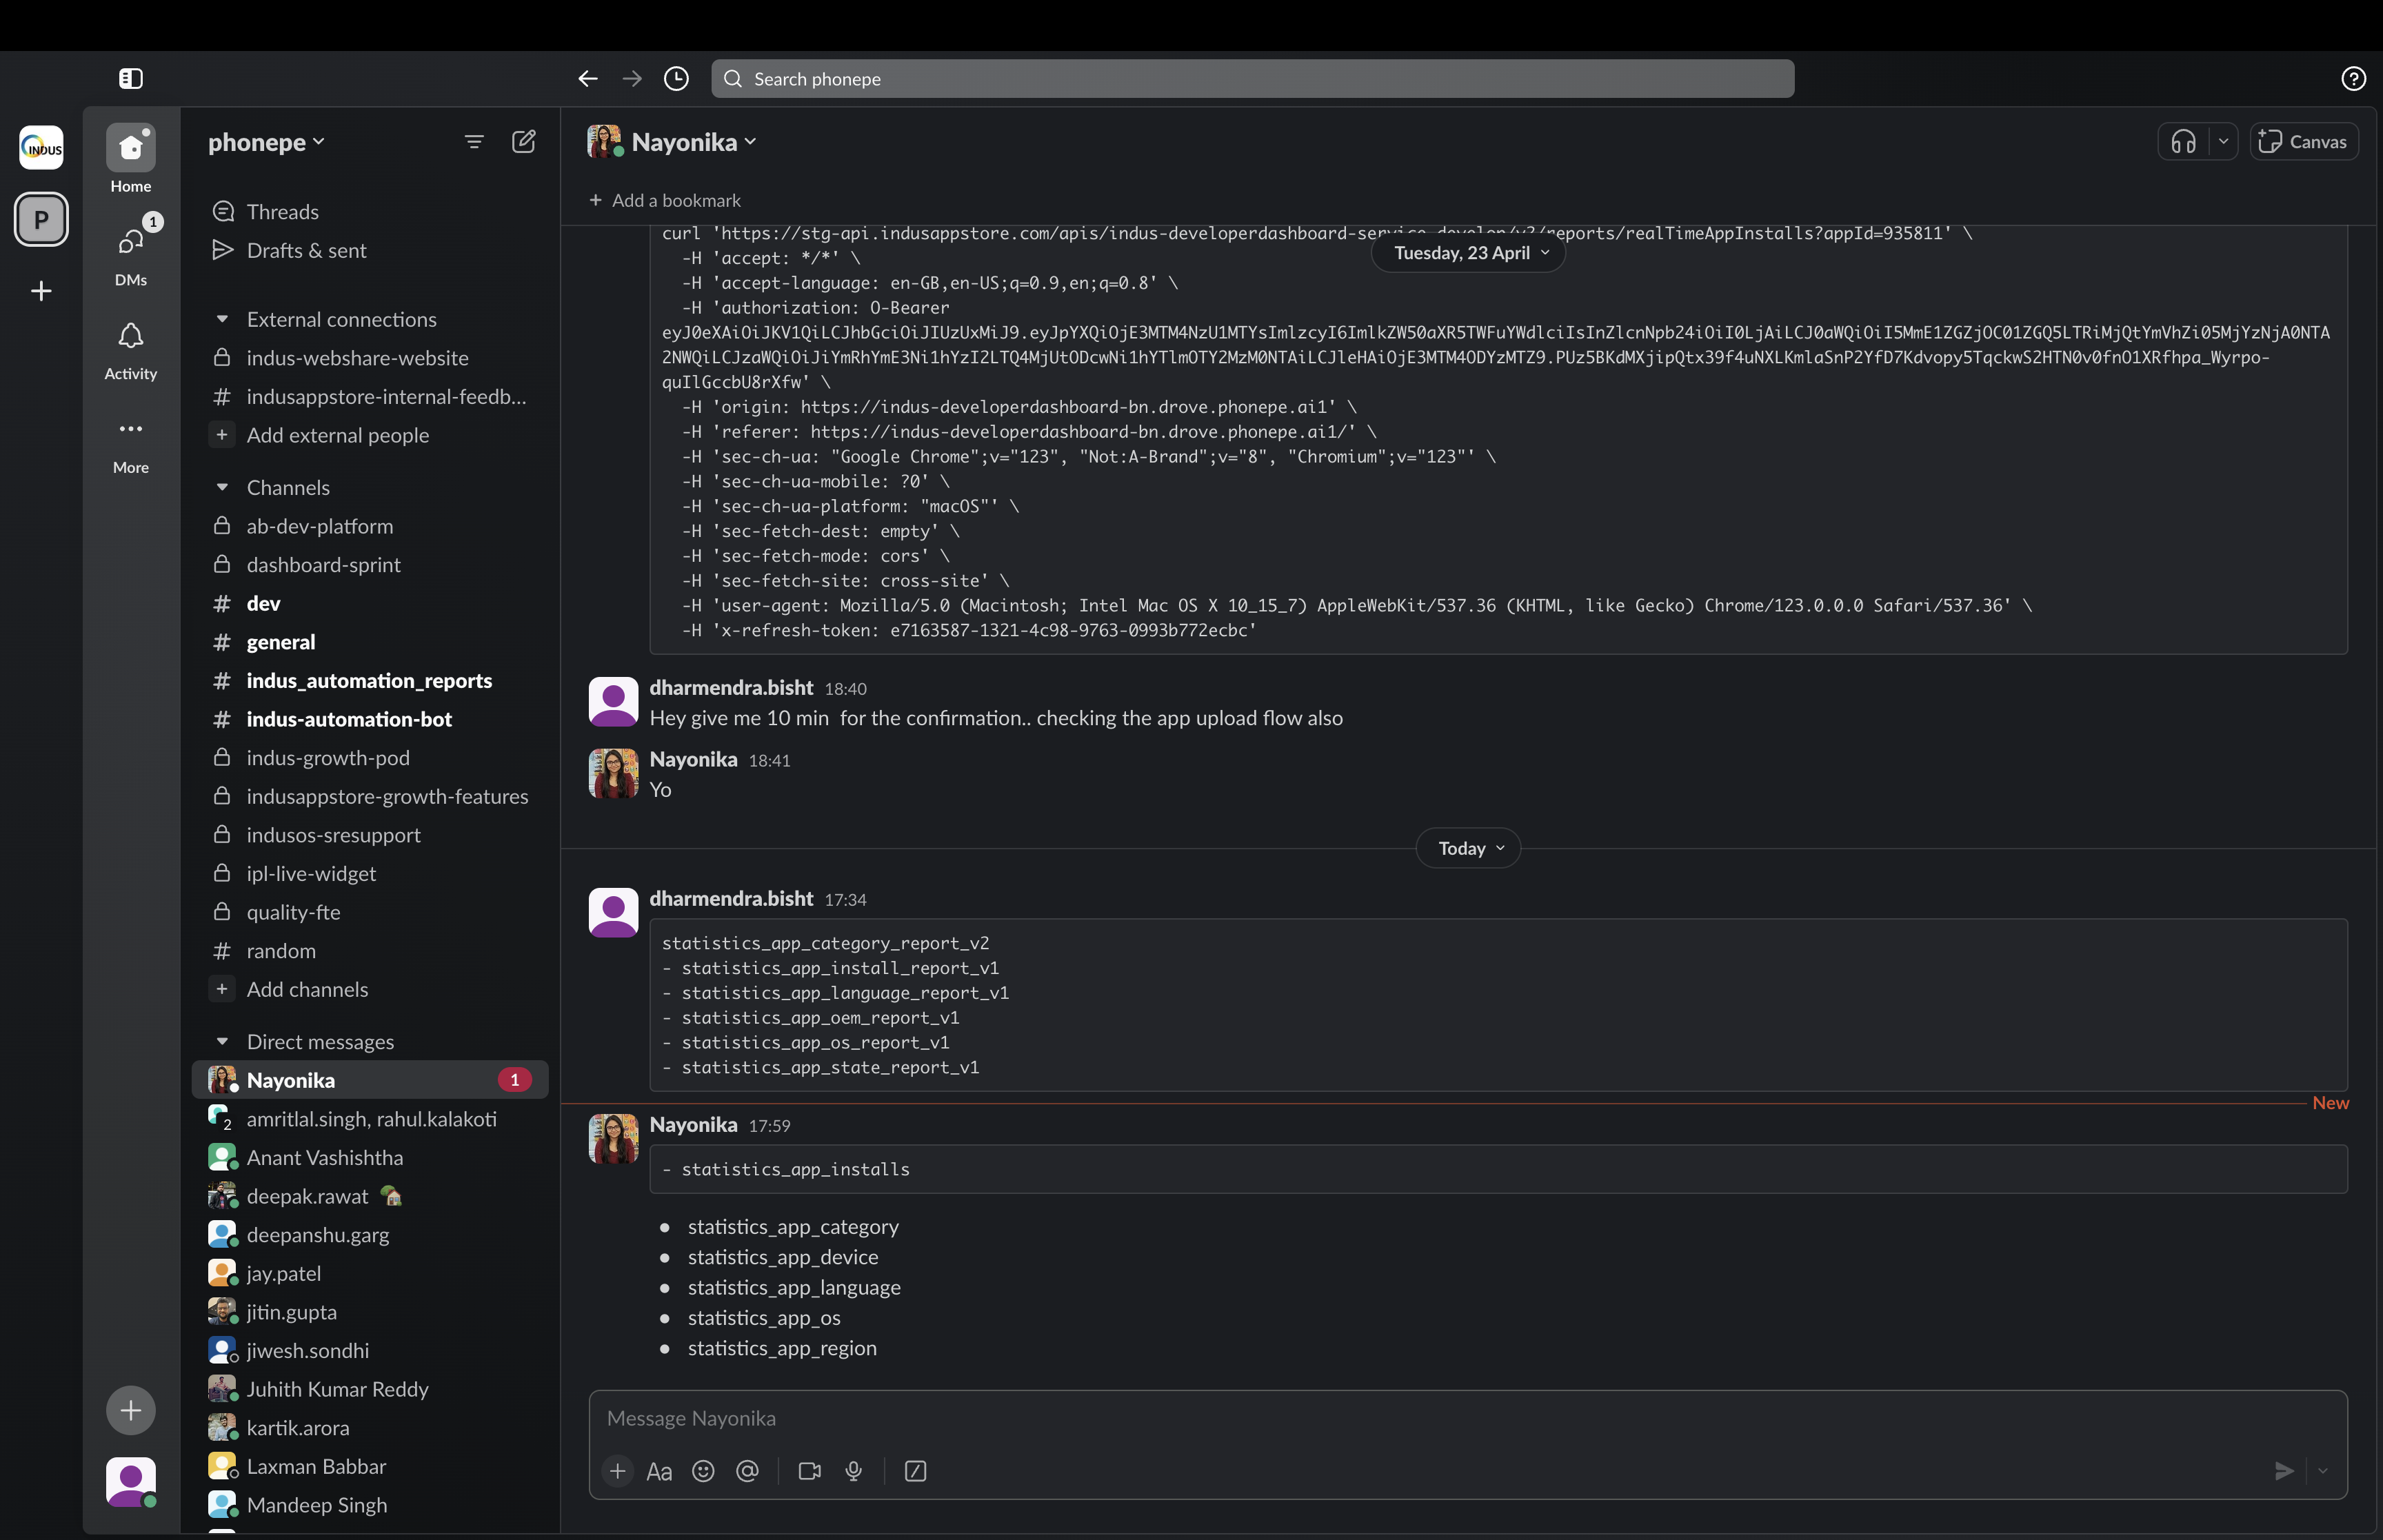Collapse the Channels section
This screenshot has width=2383, height=1540.
(x=222, y=487)
